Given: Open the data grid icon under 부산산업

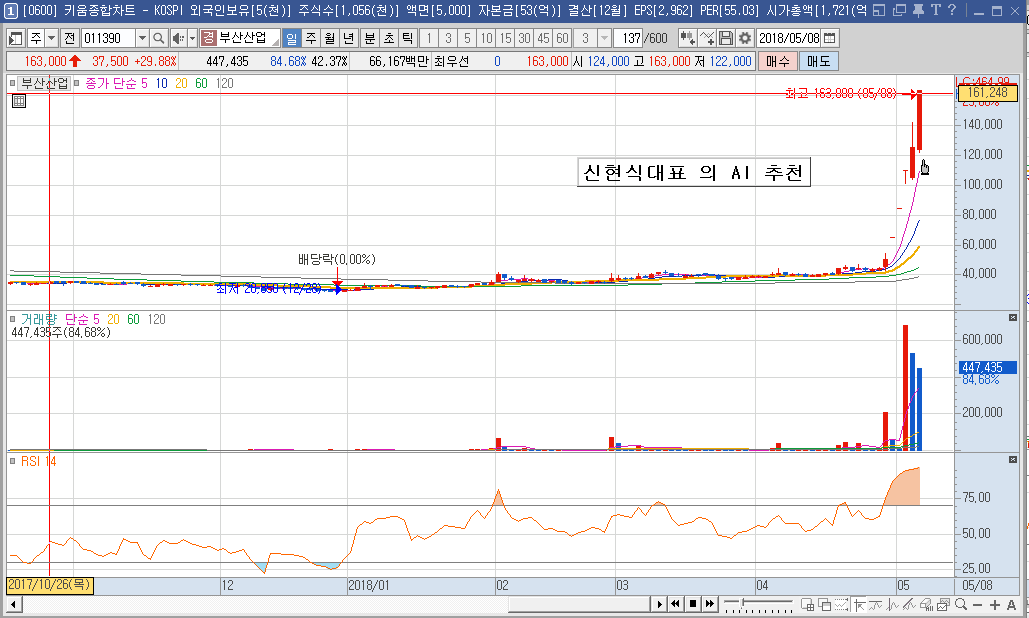Looking at the screenshot, I should point(19,100).
